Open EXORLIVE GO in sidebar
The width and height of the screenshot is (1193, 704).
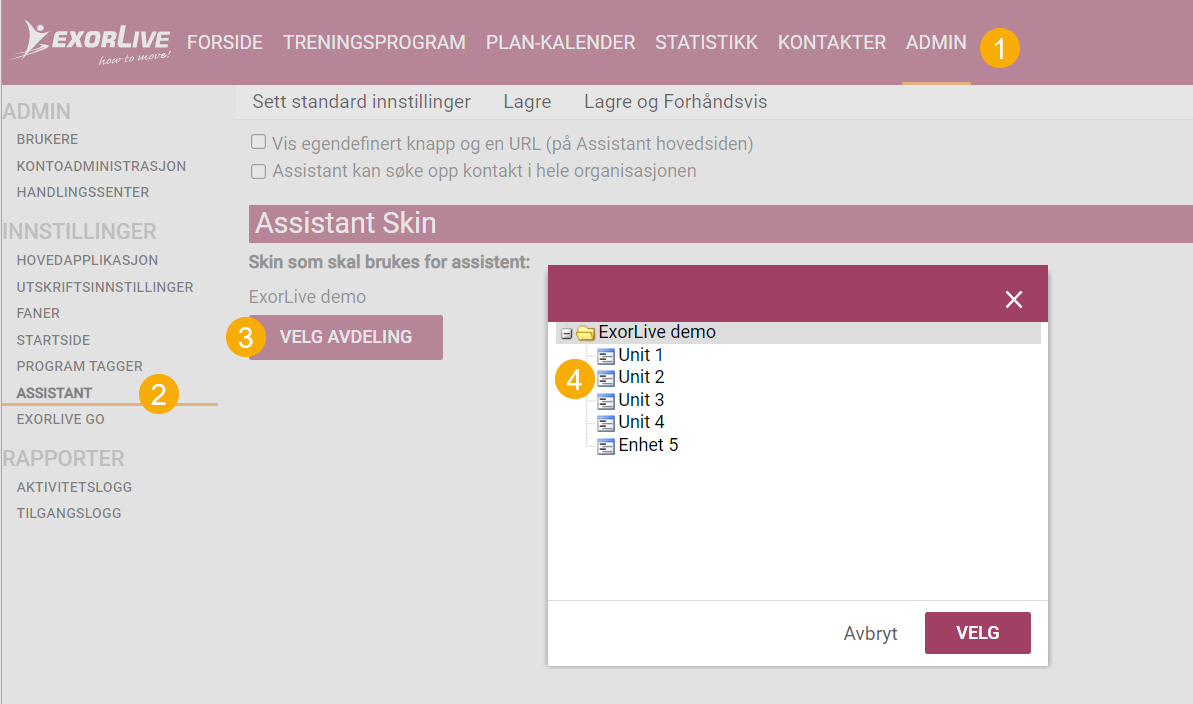point(61,419)
